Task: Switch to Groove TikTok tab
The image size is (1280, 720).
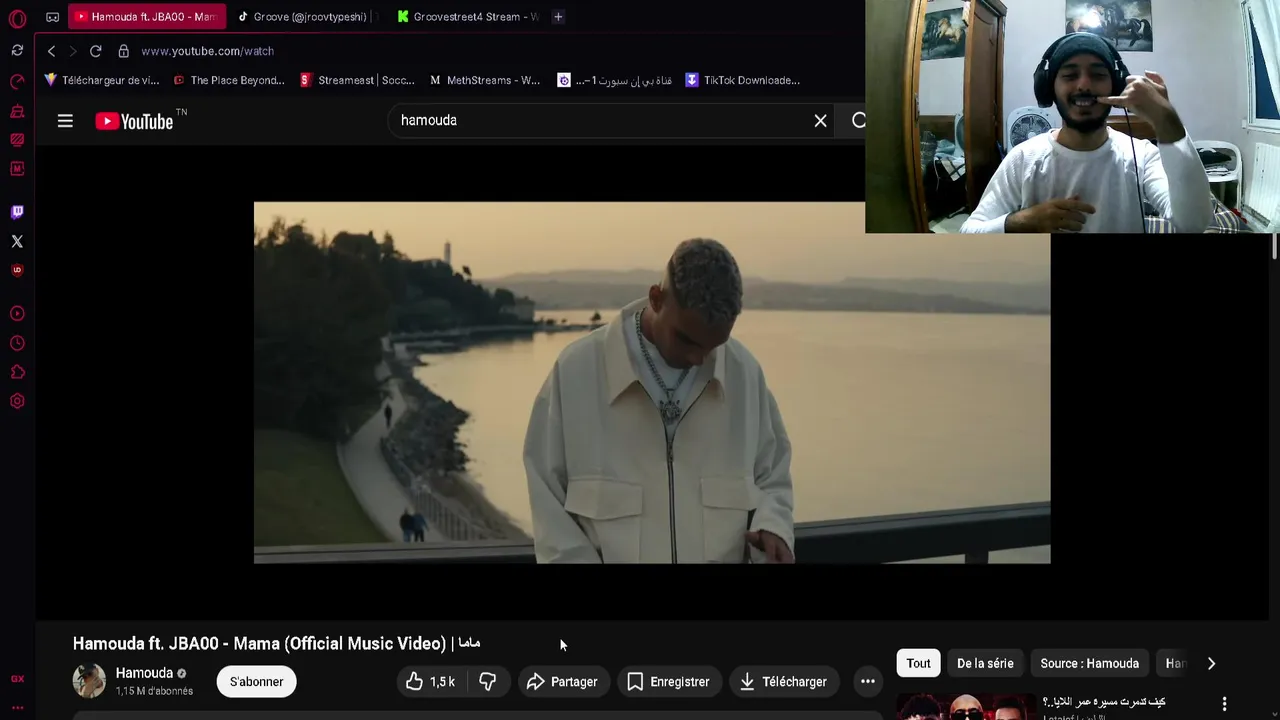Action: click(x=306, y=16)
